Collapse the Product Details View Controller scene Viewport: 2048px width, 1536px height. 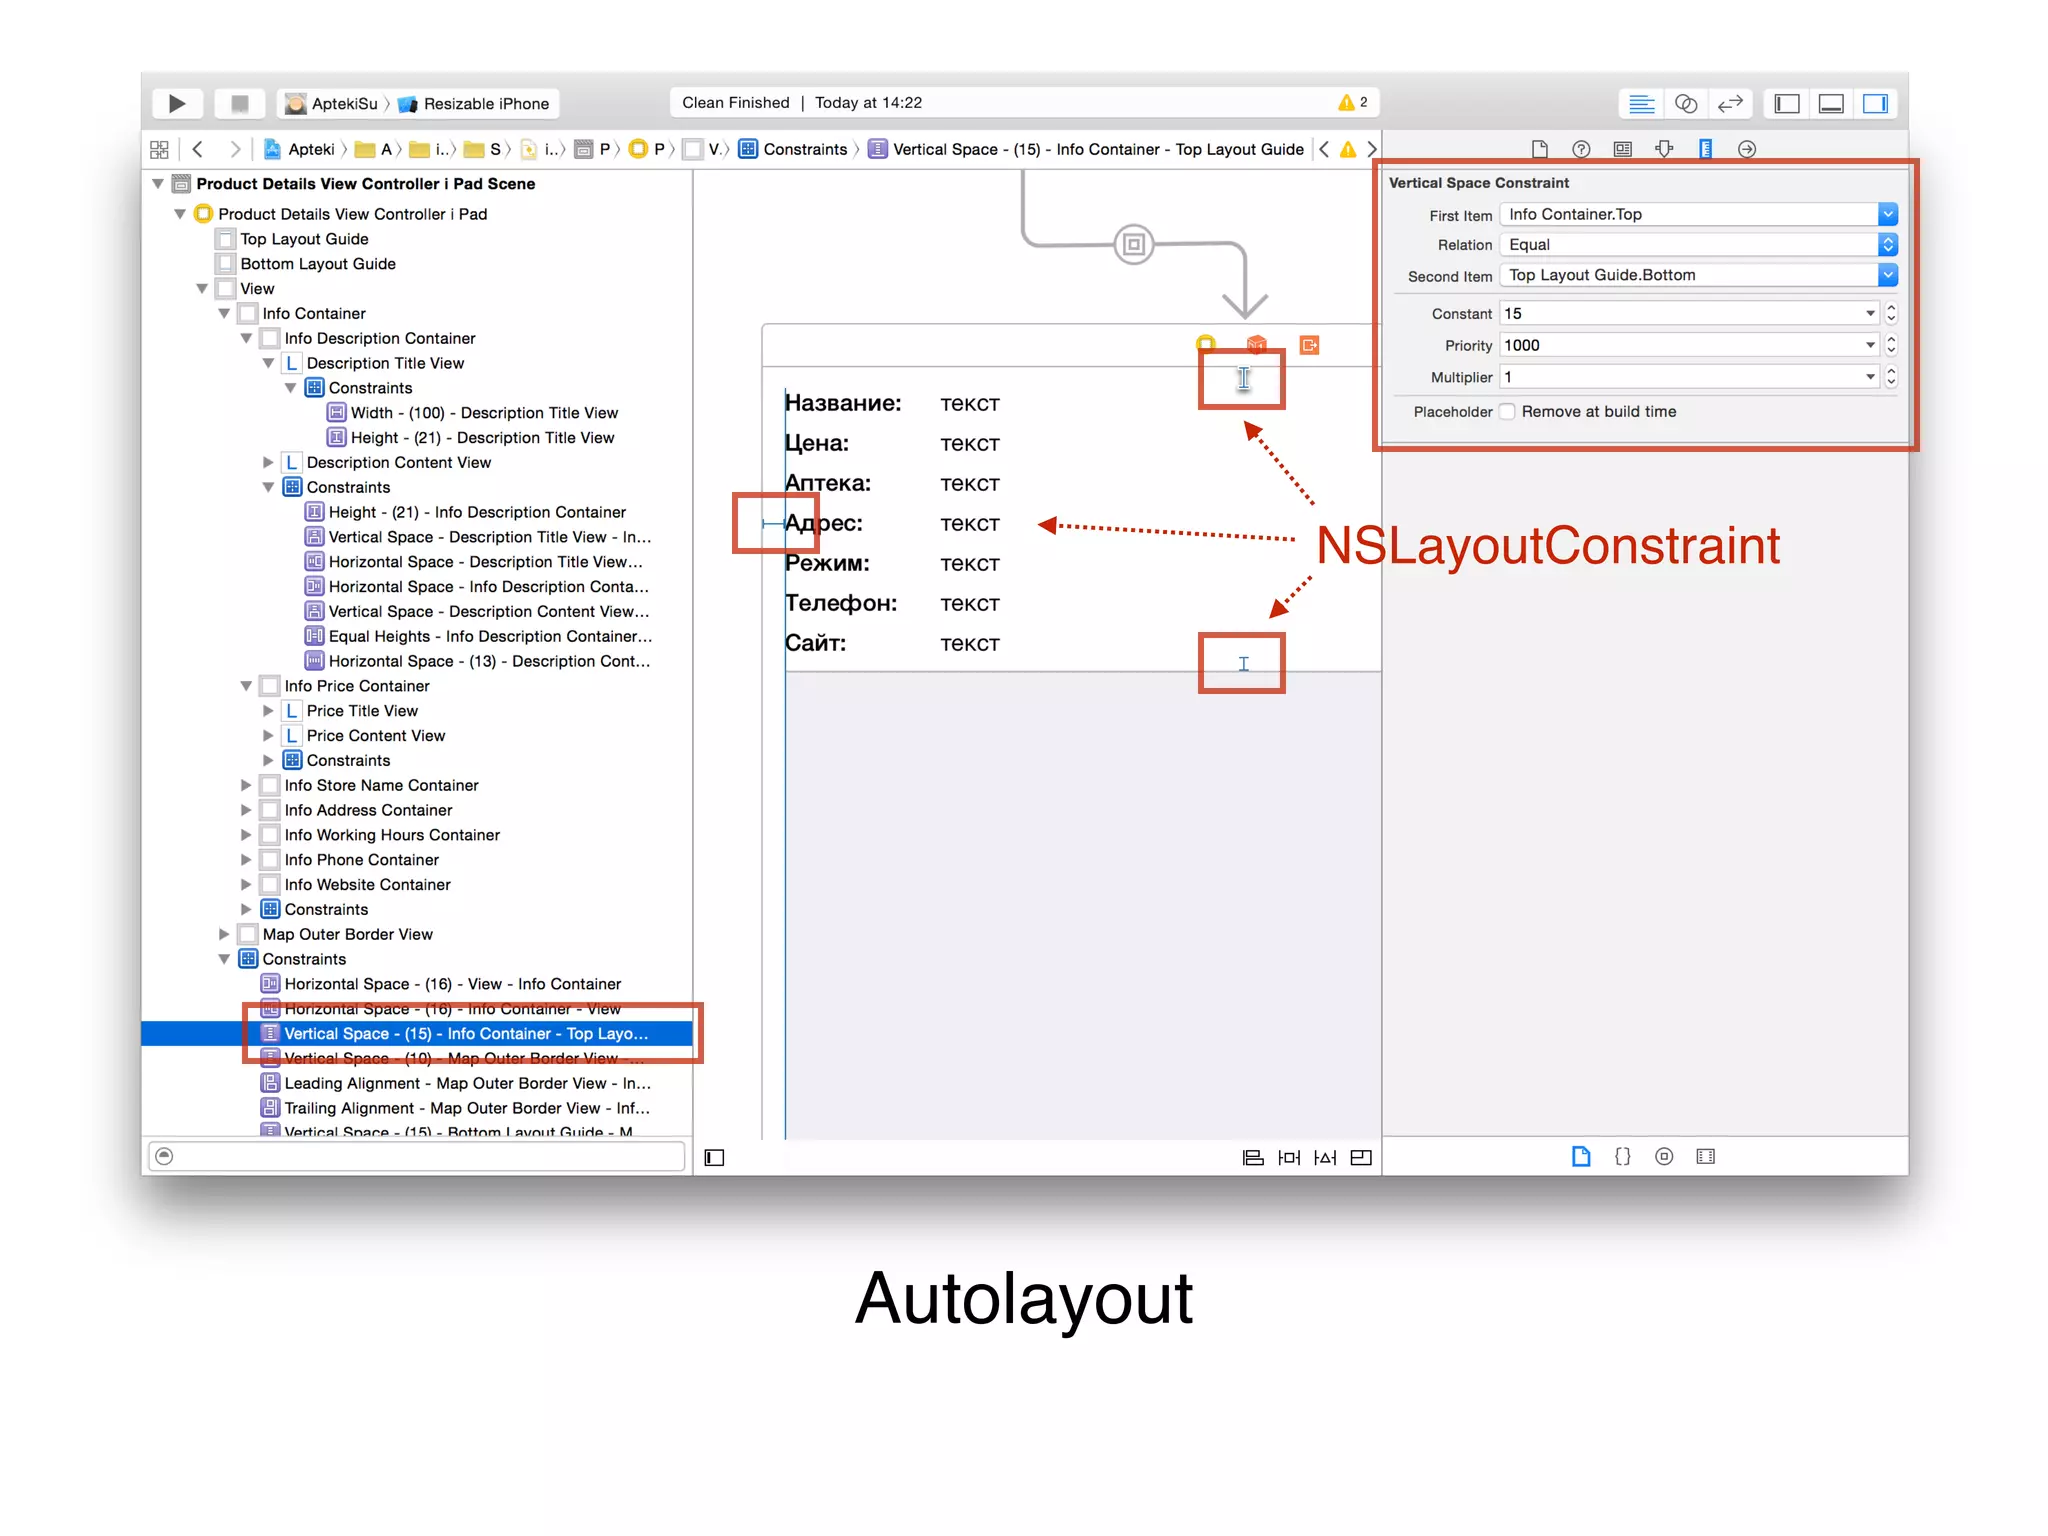[x=158, y=184]
